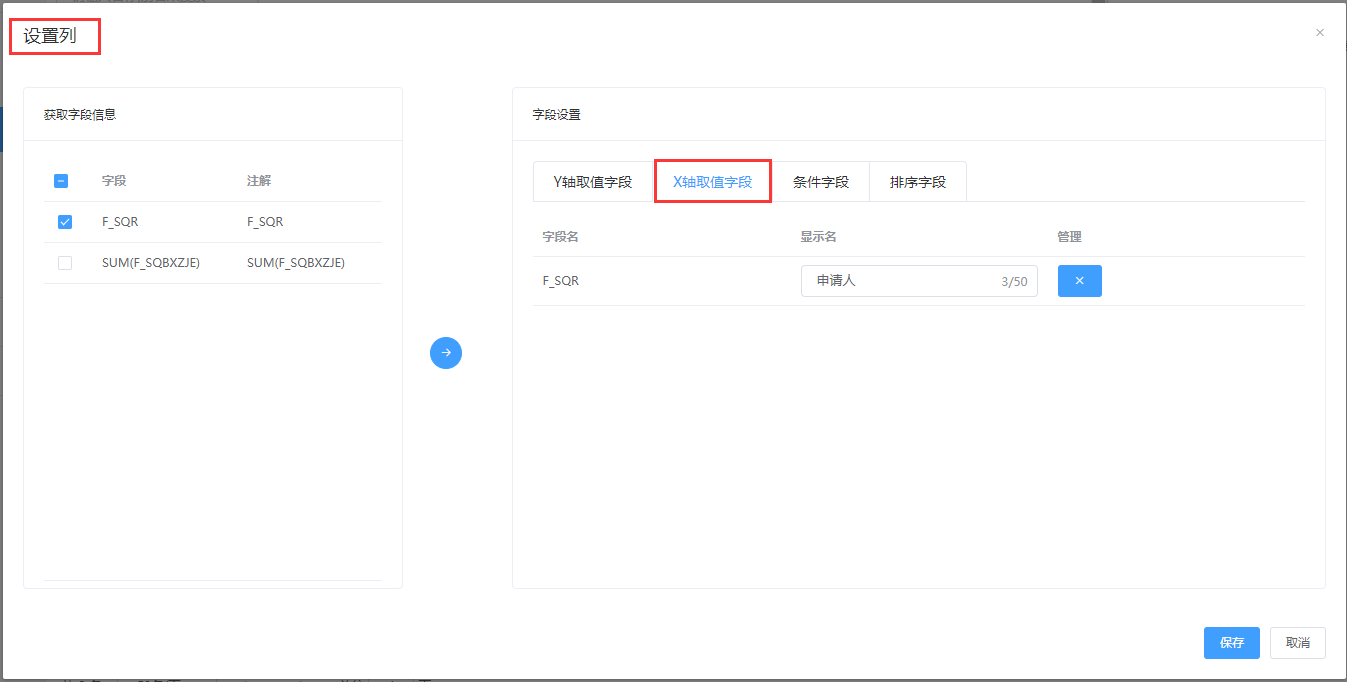Uncheck the F_SQR field checkbox

pyautogui.click(x=65, y=222)
